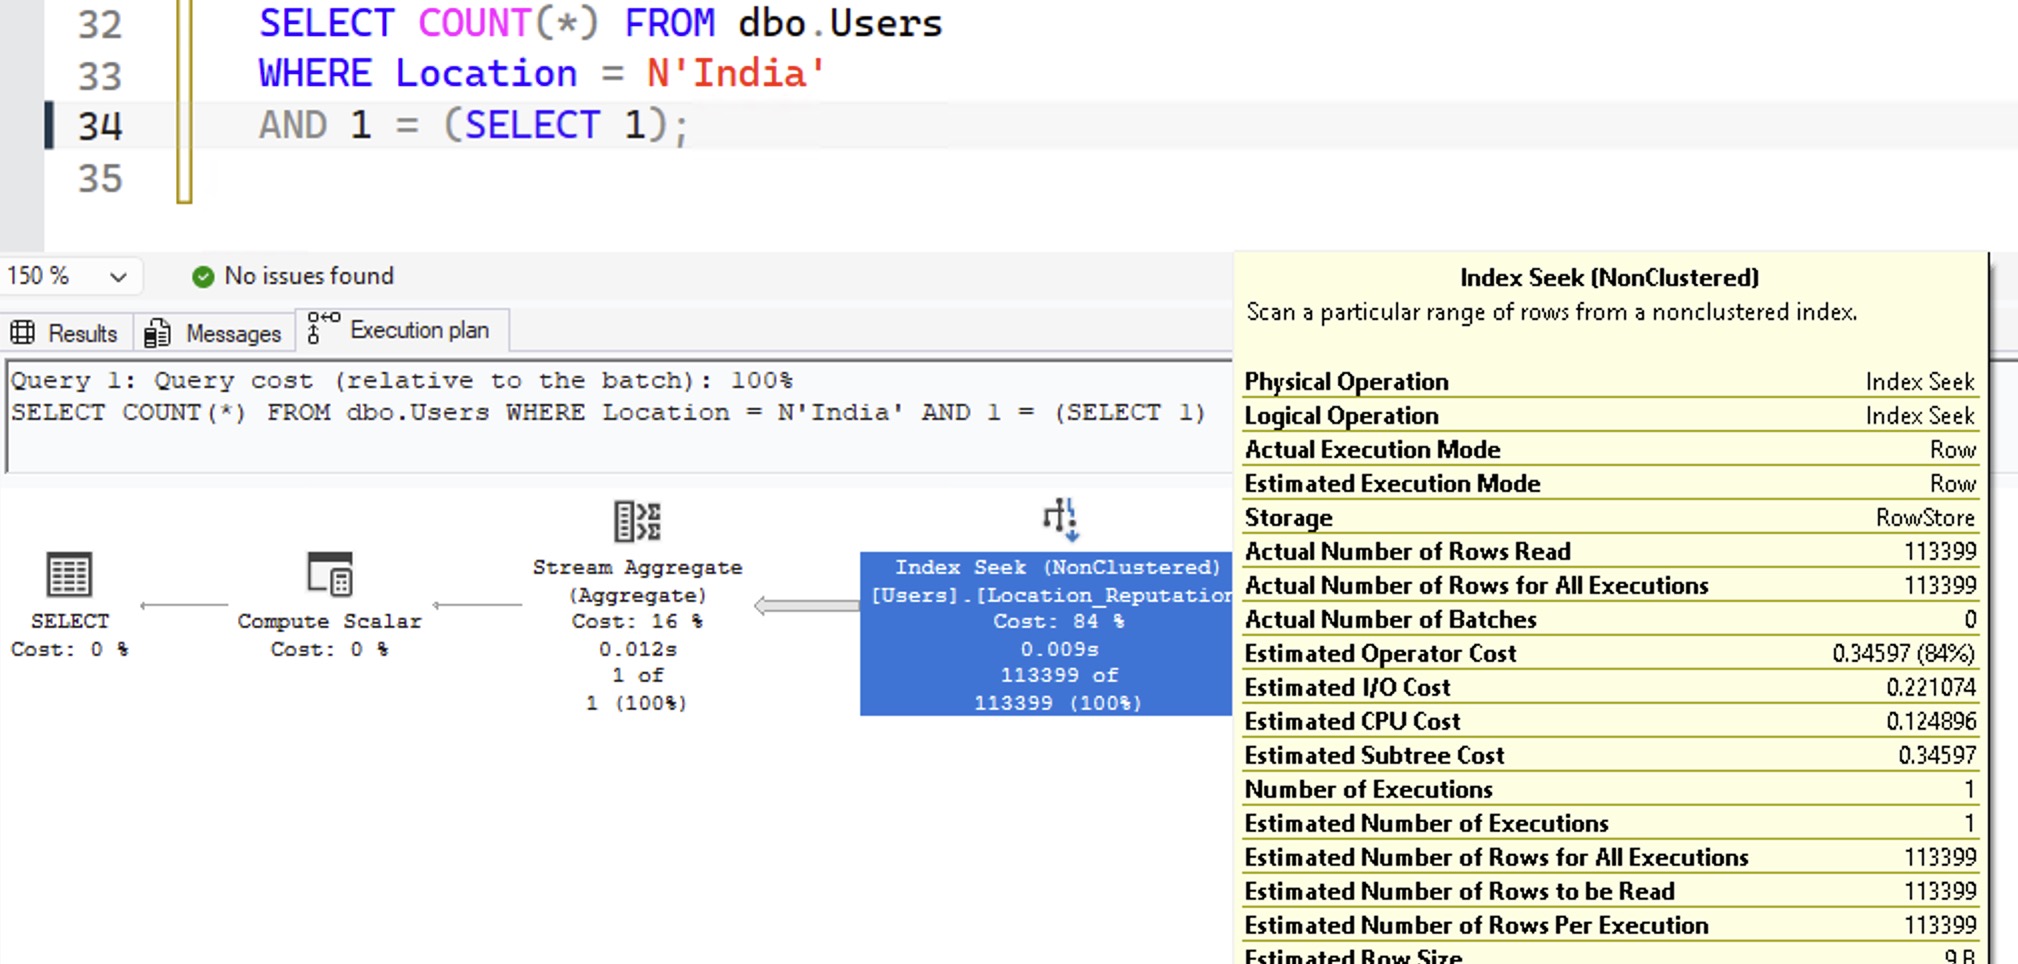Click line 34 in the query editor

pyautogui.click(x=472, y=126)
